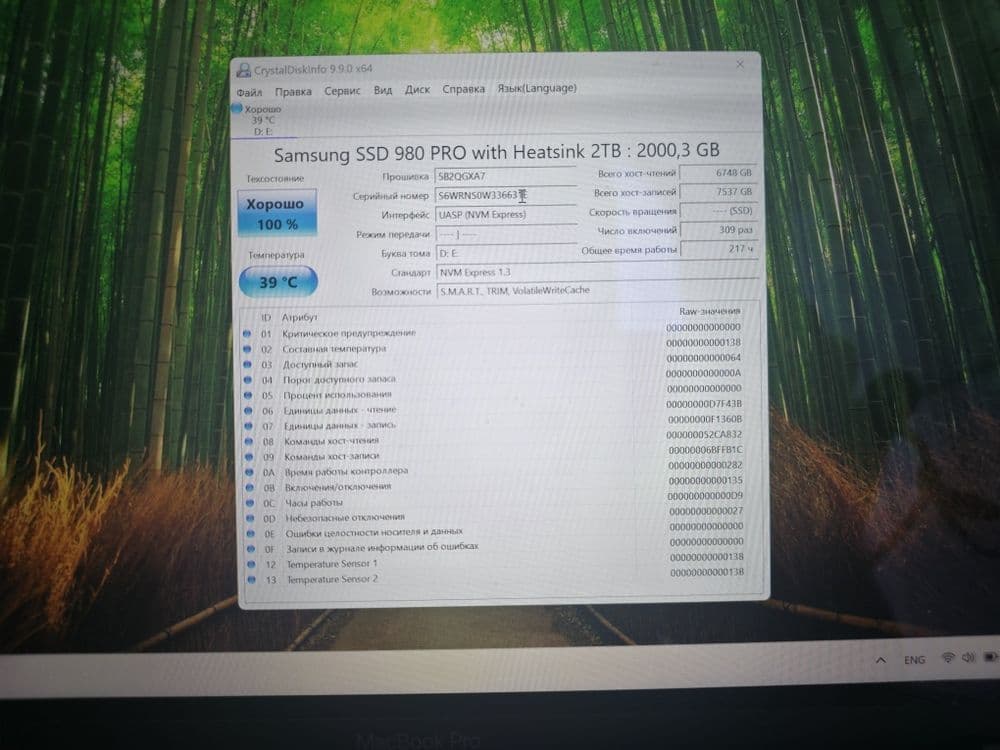Click raw value 00000000D7F43B
The image size is (1000, 750).
point(704,404)
